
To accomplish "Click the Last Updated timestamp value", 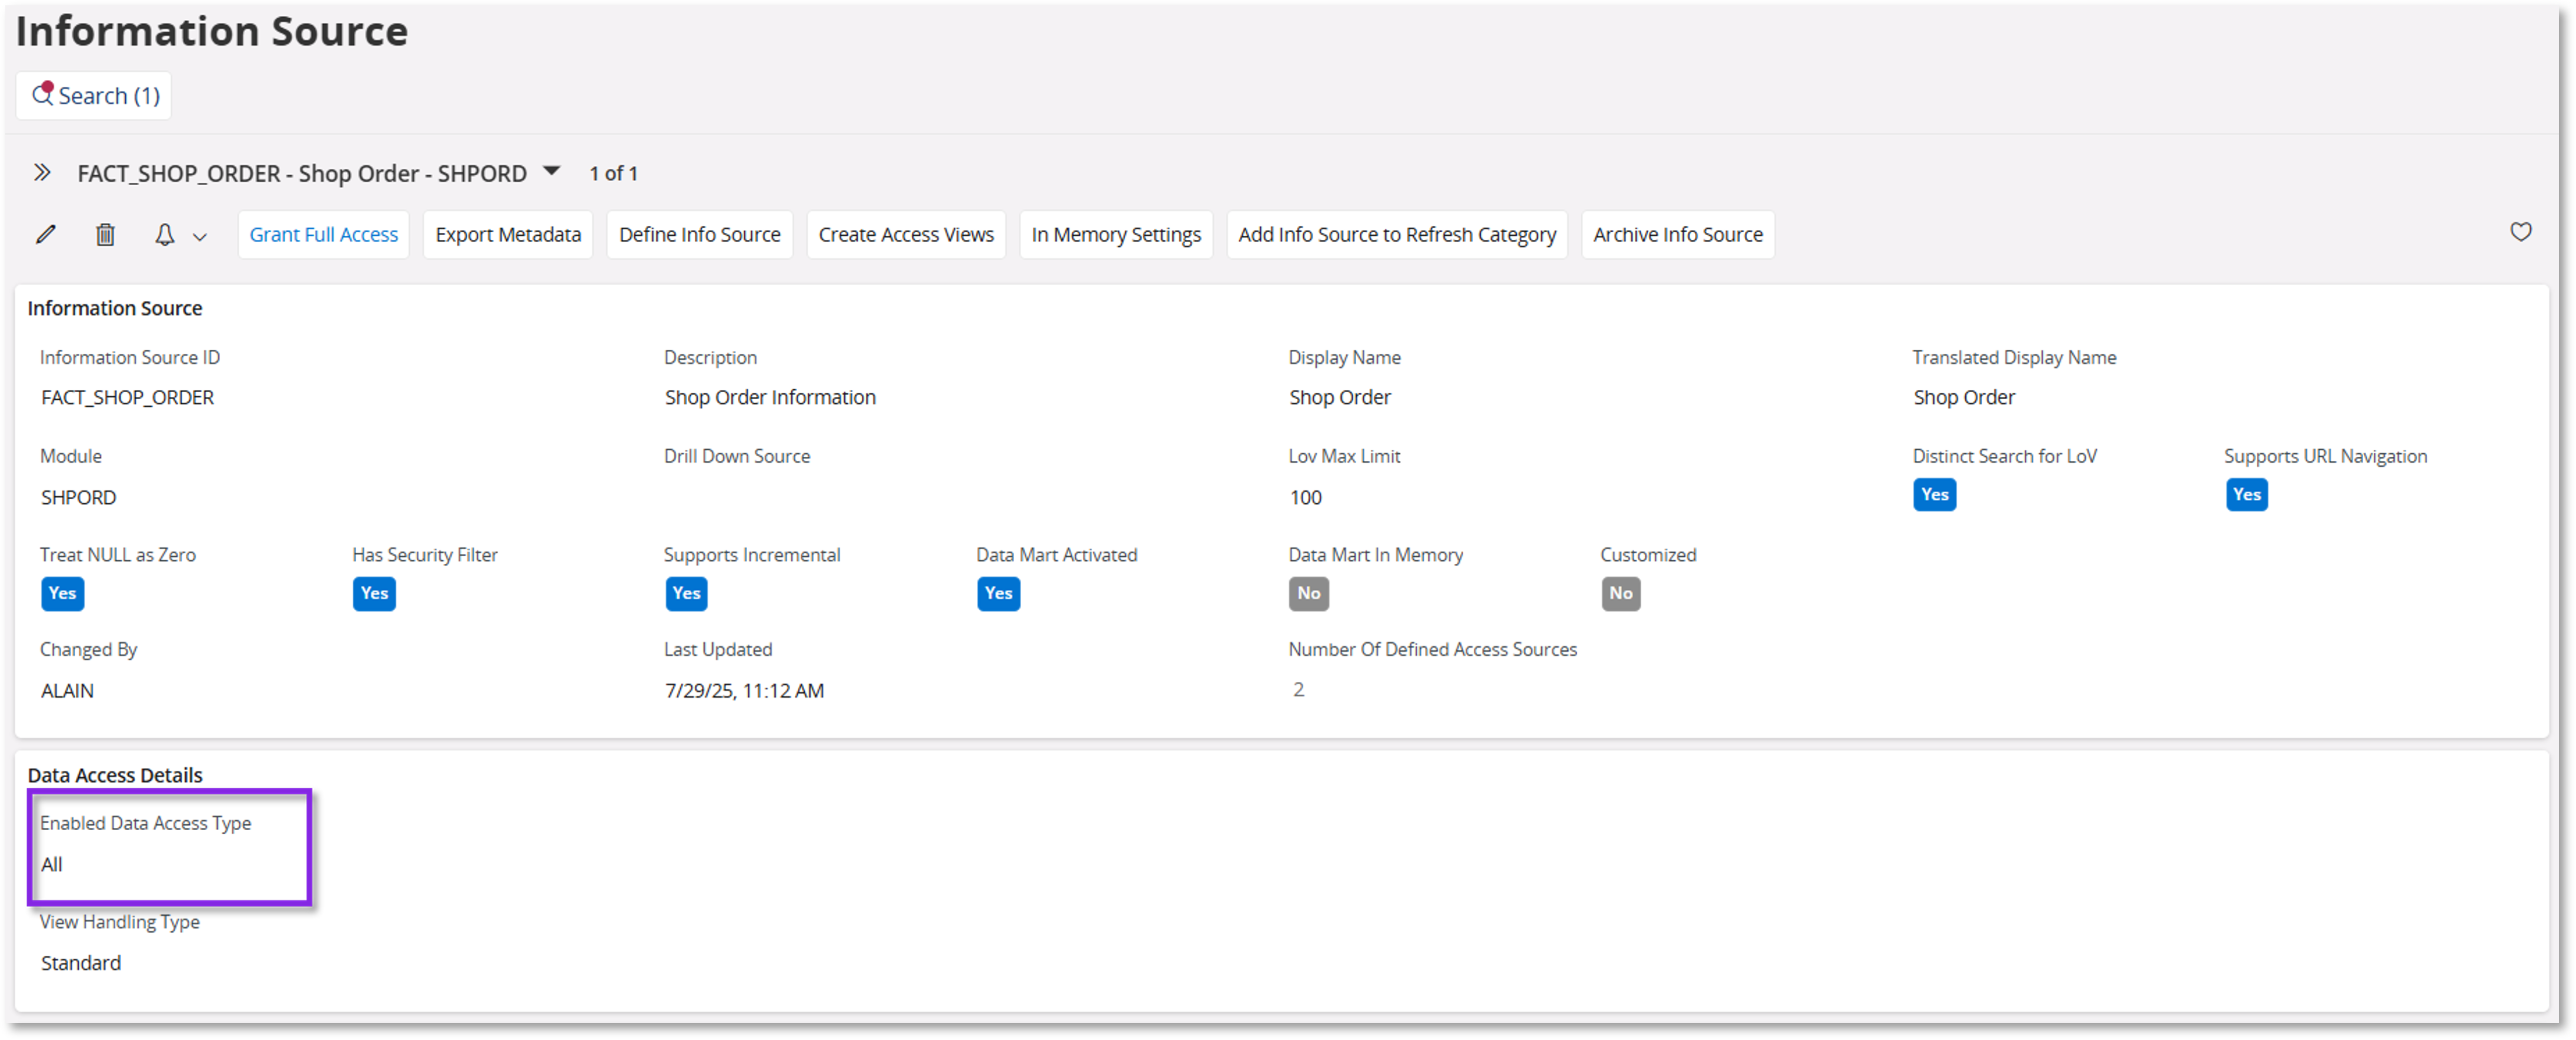I will pyautogui.click(x=745, y=691).
